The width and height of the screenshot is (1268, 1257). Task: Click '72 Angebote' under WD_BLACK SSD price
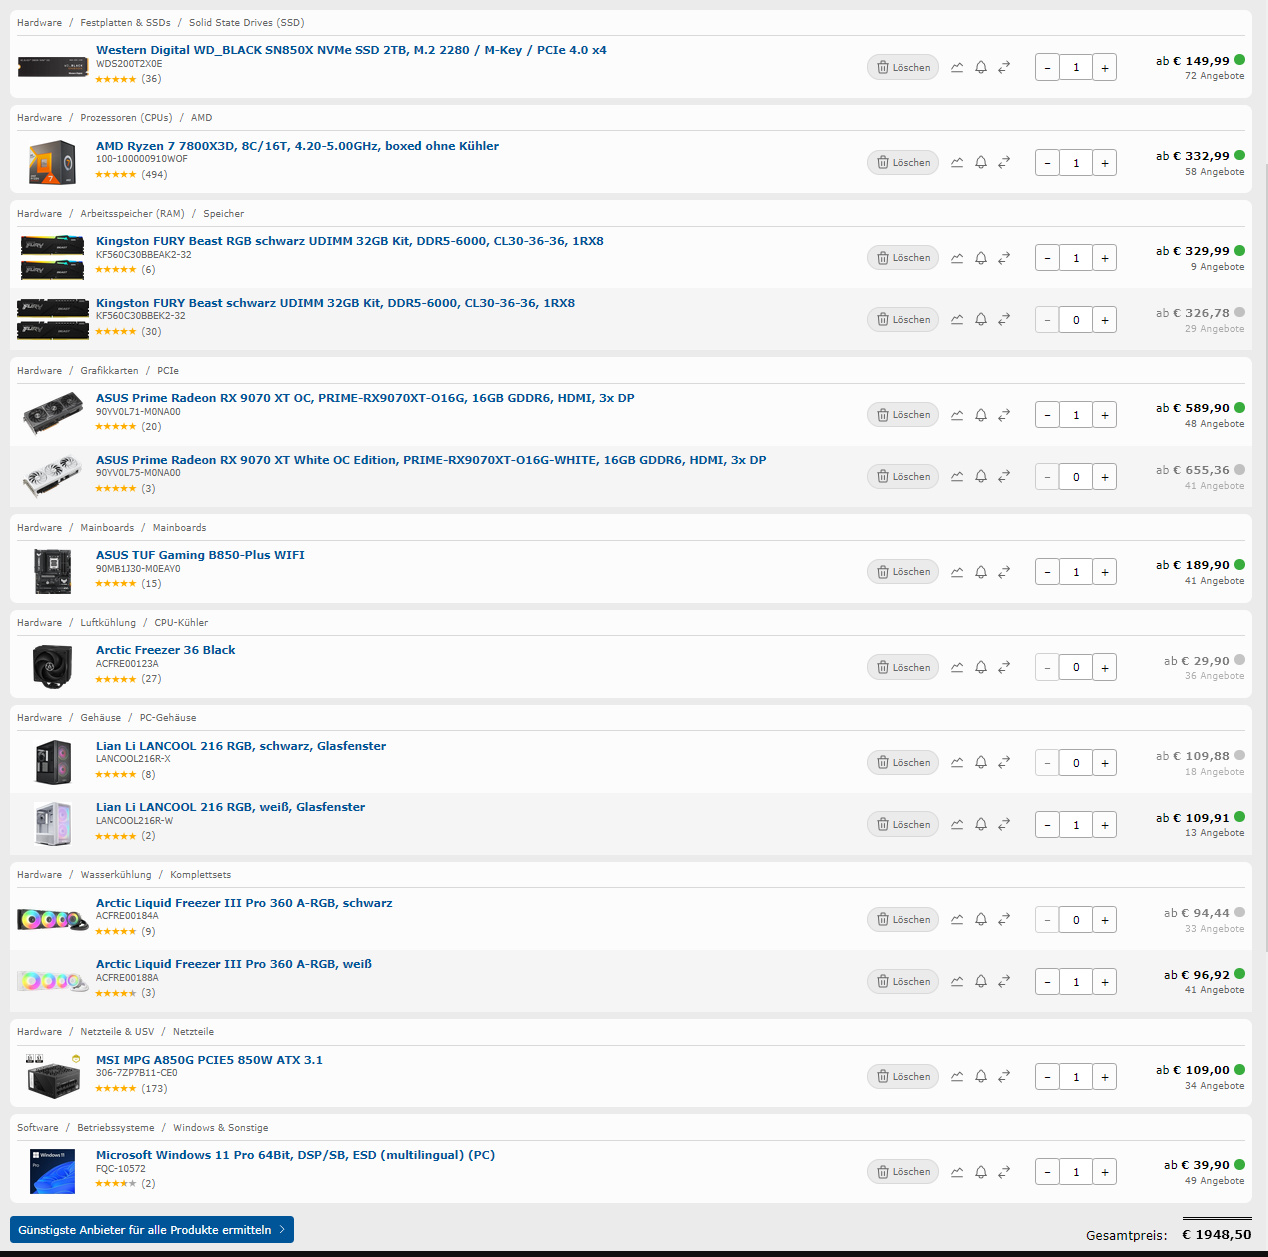pyautogui.click(x=1215, y=76)
